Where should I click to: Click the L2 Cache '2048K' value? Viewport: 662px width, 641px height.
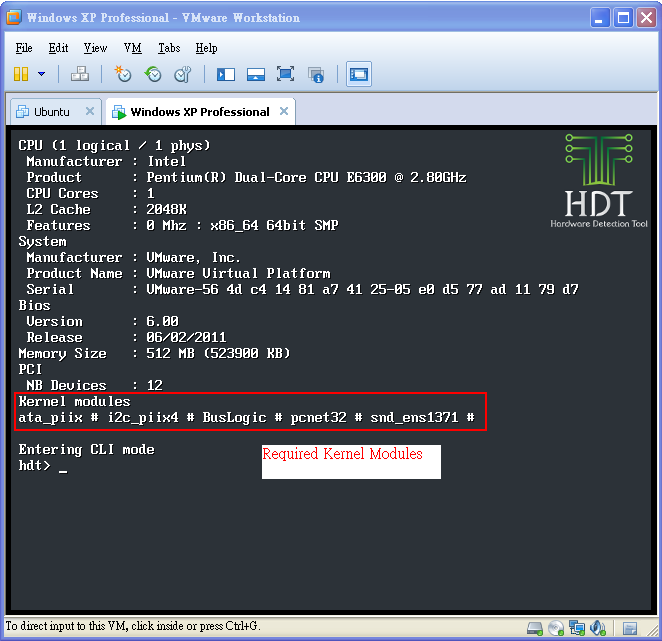[x=166, y=209]
